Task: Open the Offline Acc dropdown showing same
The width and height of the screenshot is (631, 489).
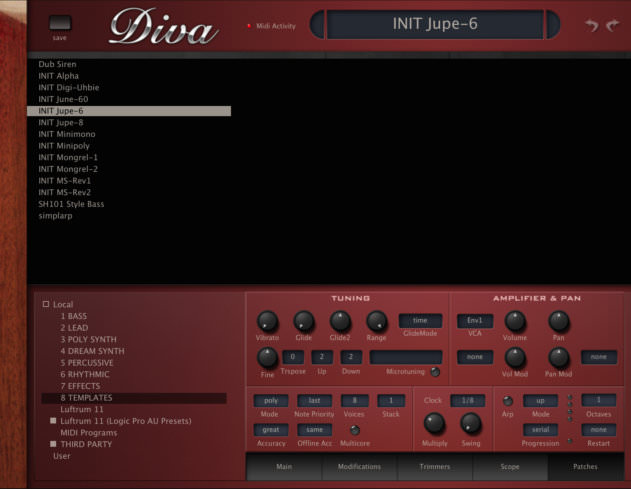Action: [x=314, y=430]
